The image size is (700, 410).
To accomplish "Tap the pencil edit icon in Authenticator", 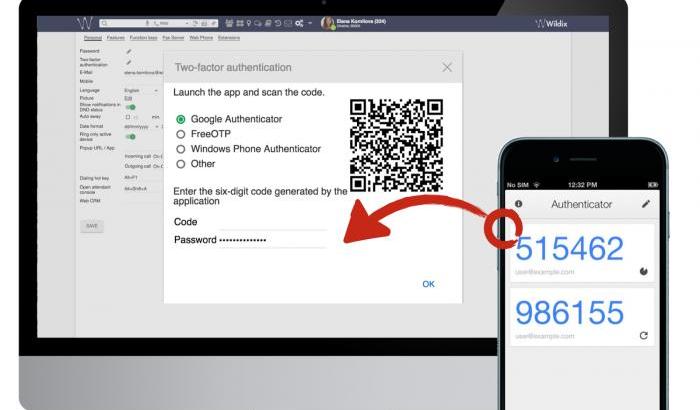I will [x=646, y=204].
